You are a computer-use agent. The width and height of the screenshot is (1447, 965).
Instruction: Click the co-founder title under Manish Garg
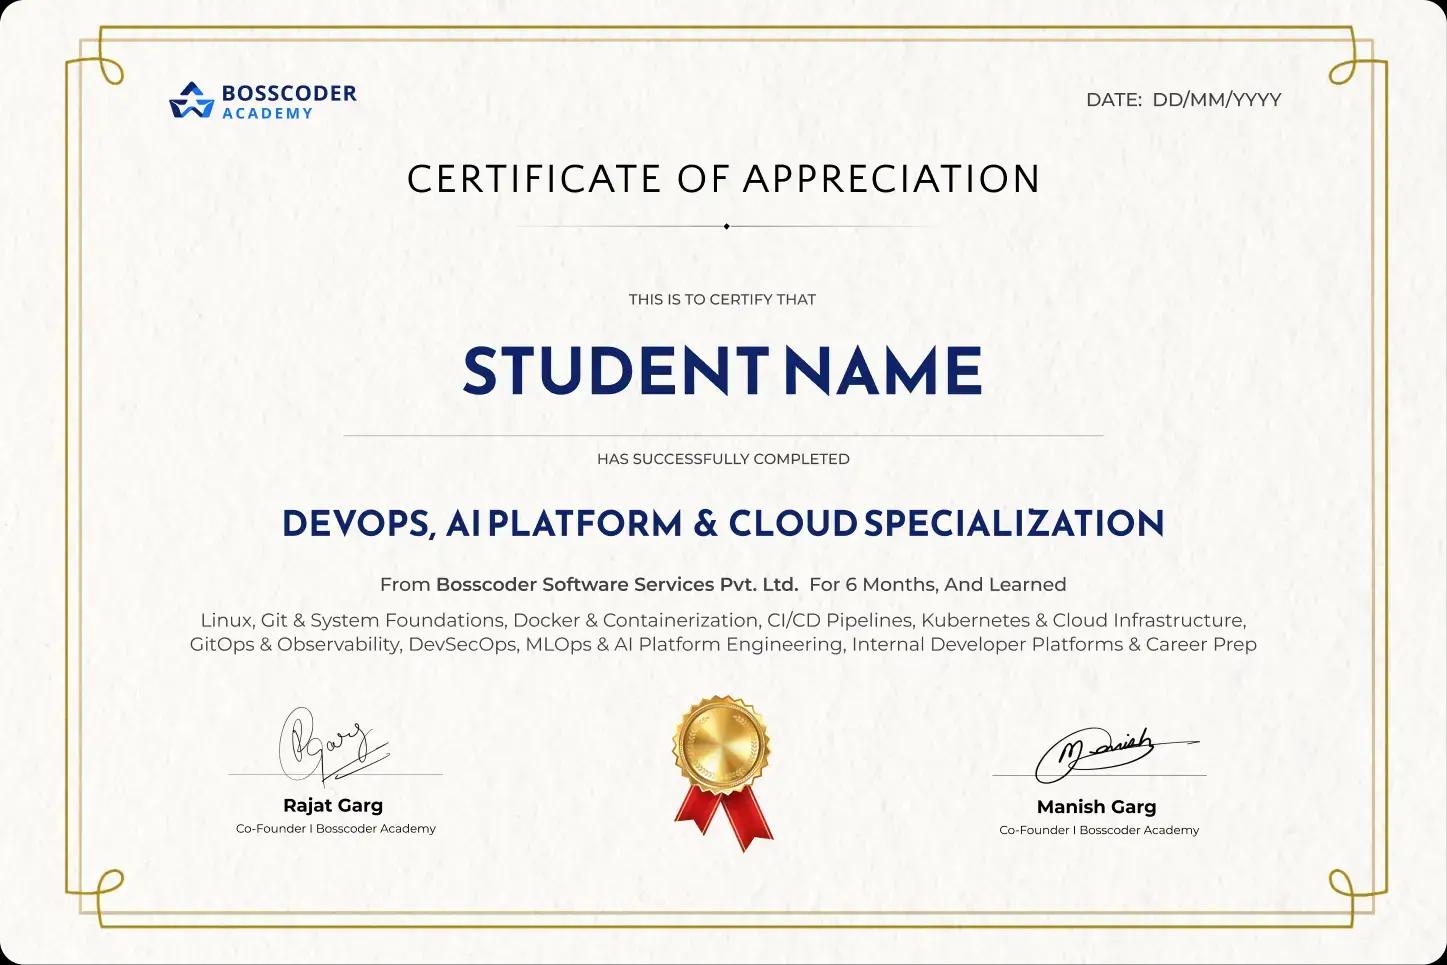(x=1099, y=830)
